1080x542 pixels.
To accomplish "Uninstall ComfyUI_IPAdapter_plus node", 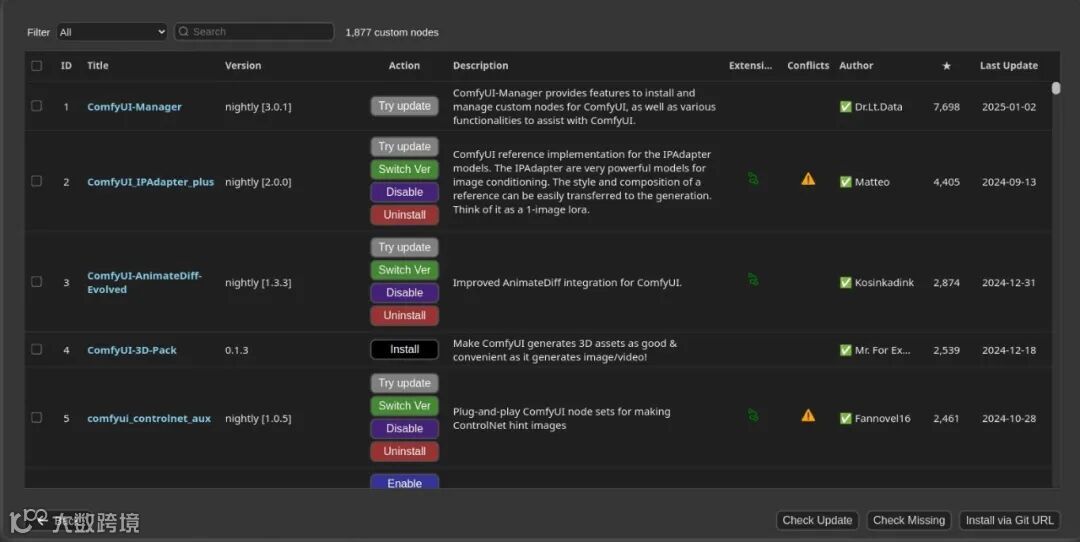I will point(404,215).
